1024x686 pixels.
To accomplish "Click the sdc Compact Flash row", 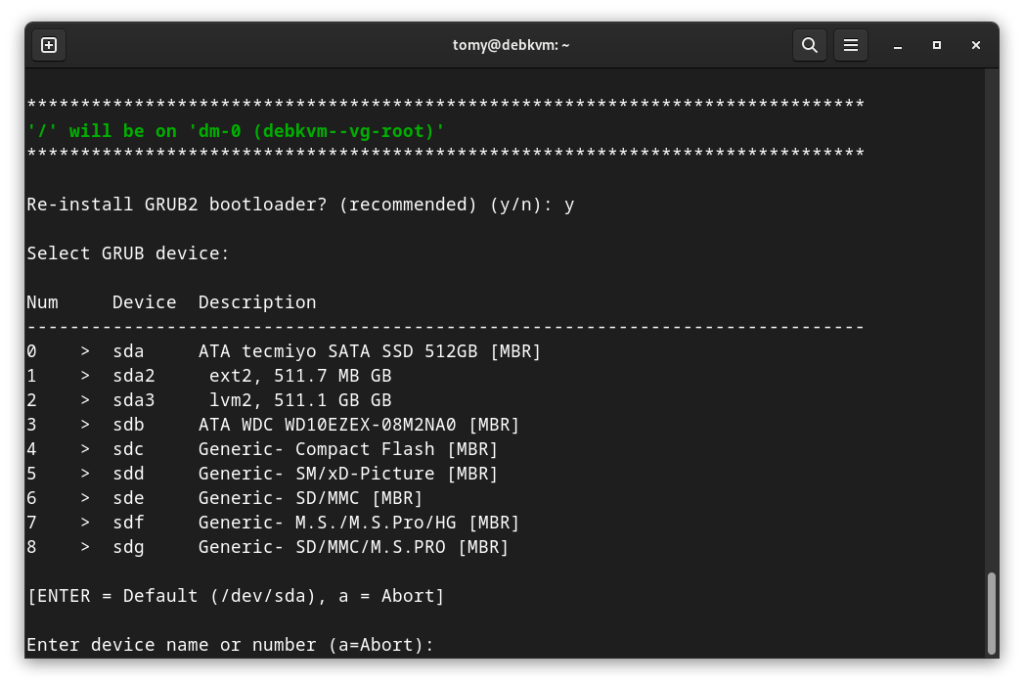I will click(x=262, y=449).
